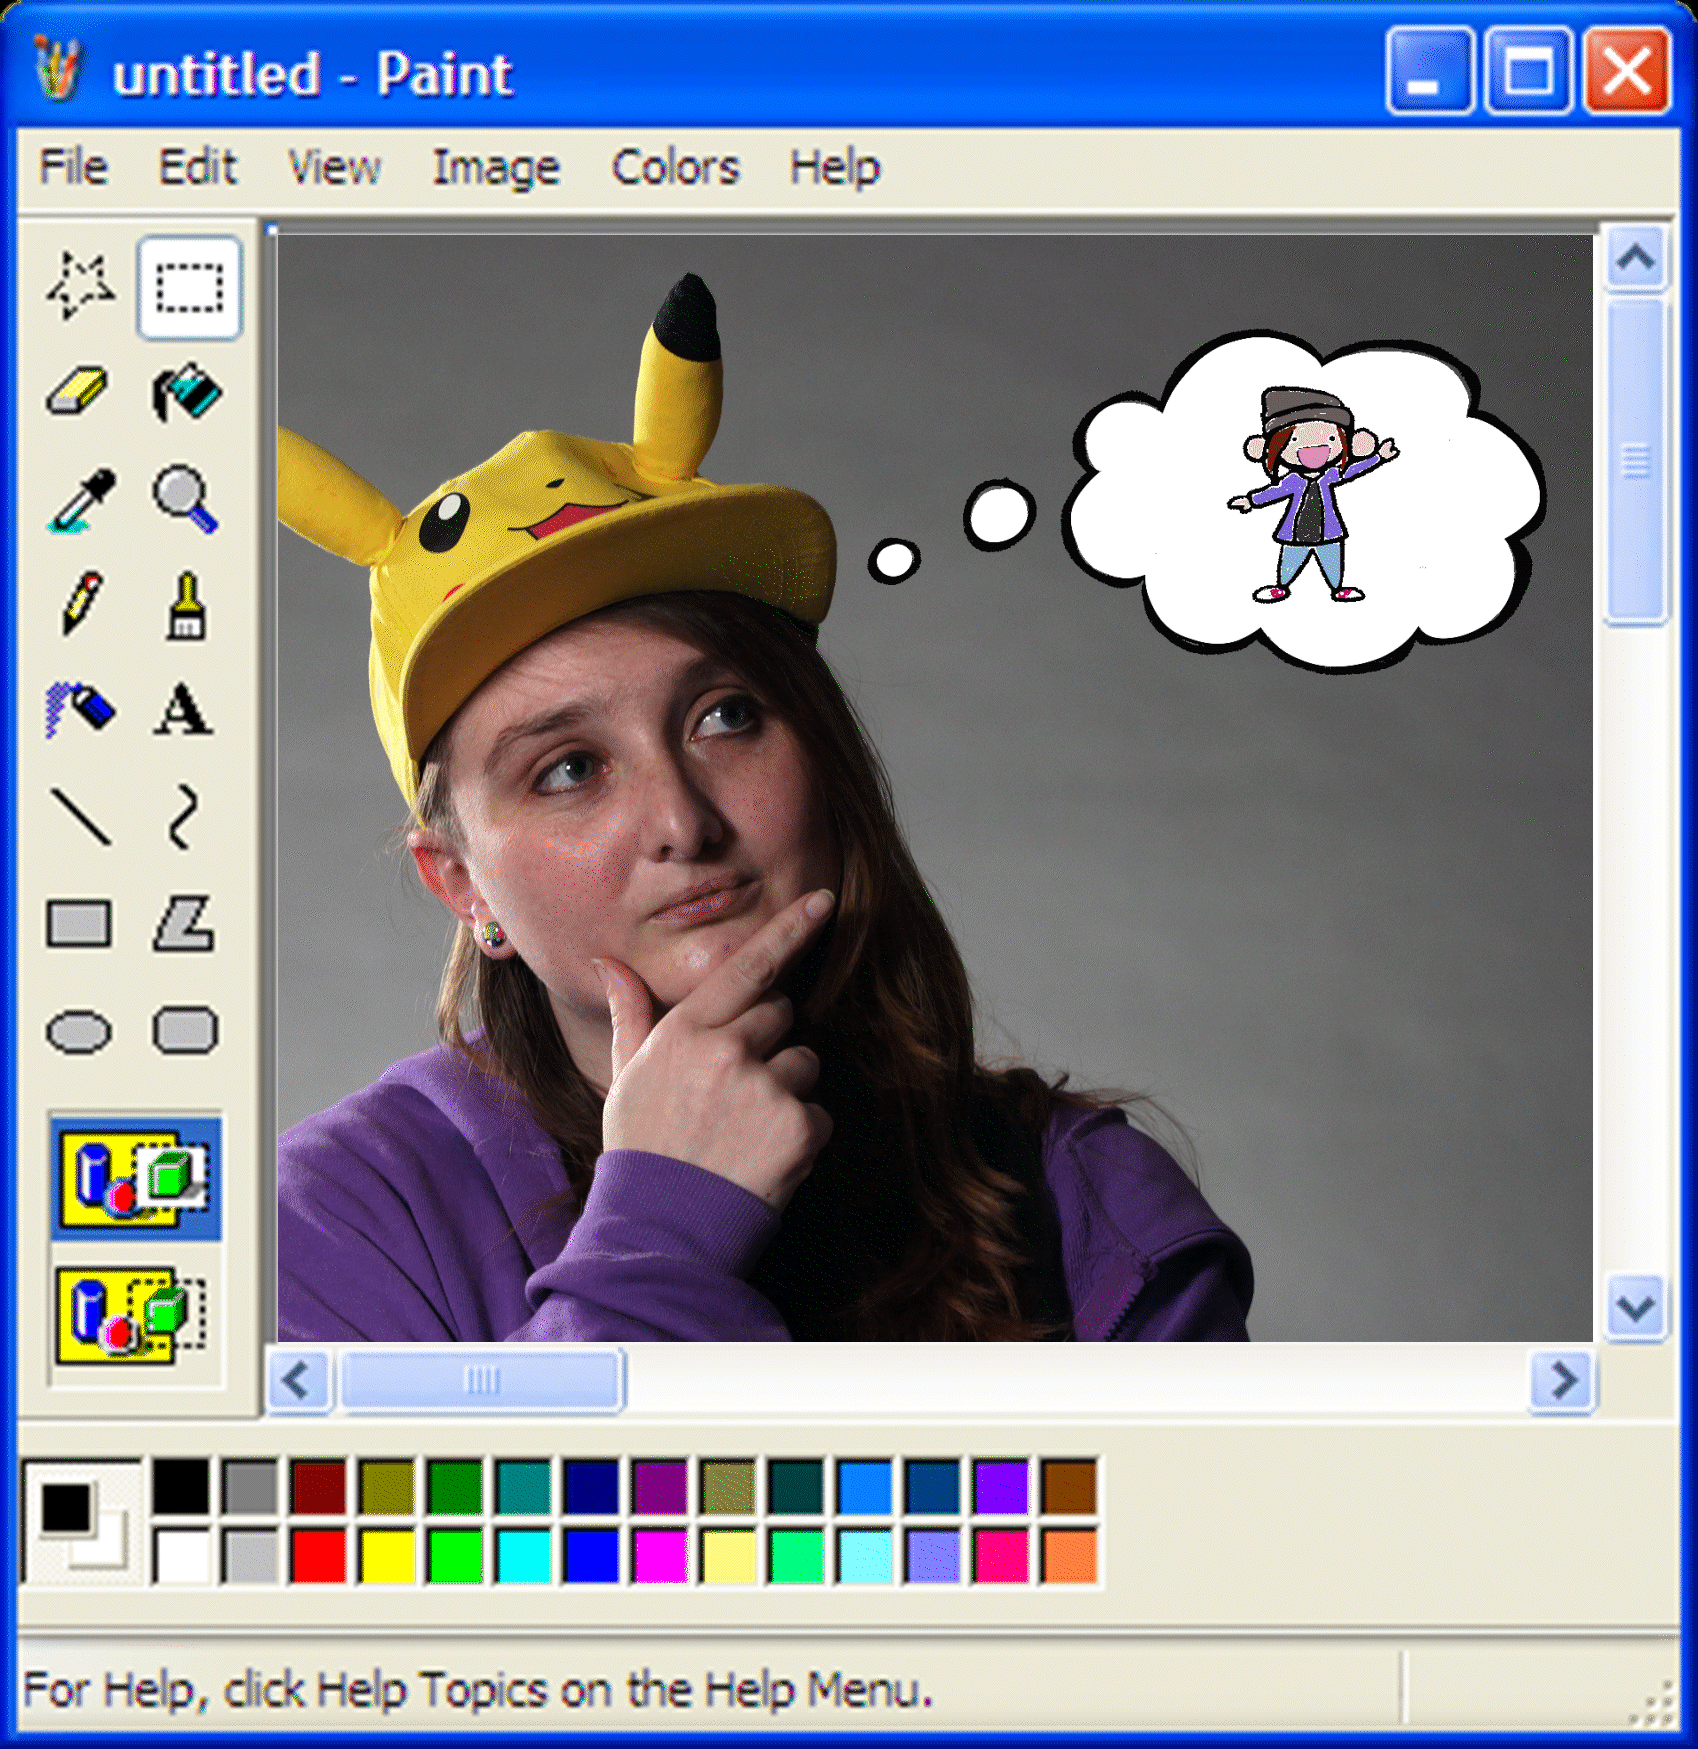Pick the teal color swatch
1698x1749 pixels.
[523, 1486]
